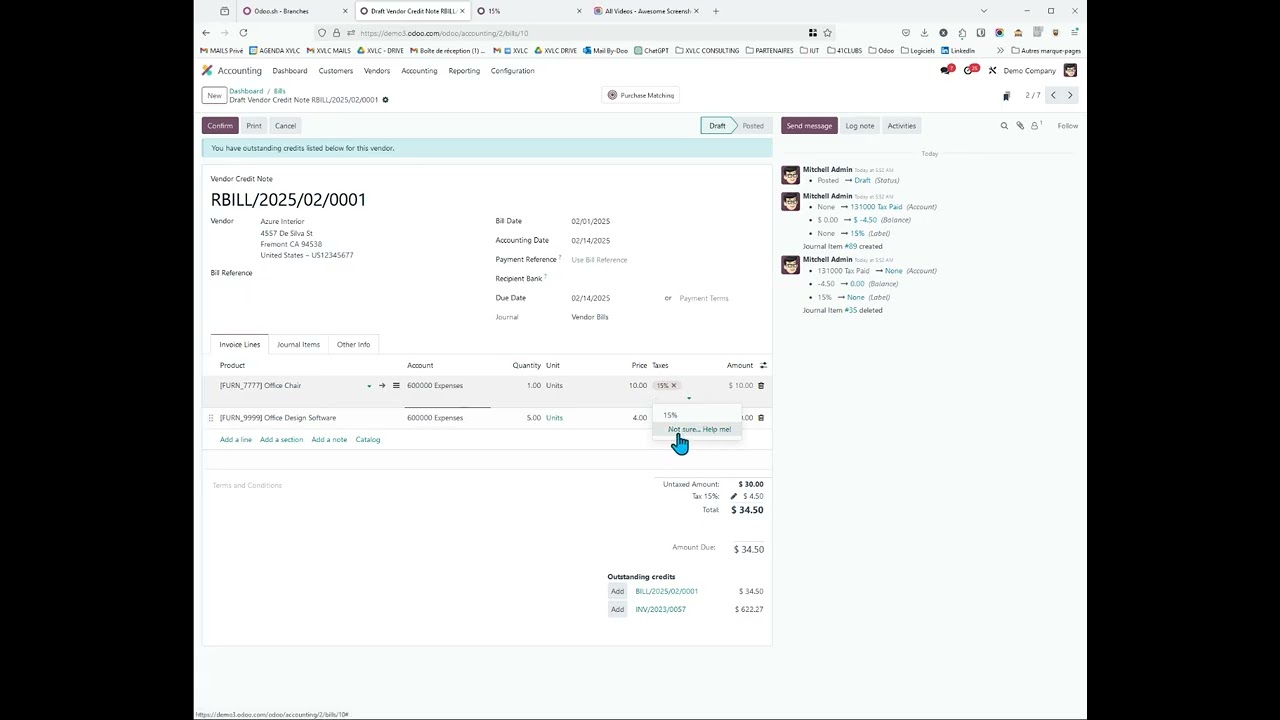Grab the Office Design Software row handle
Viewport: 1280px width, 720px height.
click(210, 418)
